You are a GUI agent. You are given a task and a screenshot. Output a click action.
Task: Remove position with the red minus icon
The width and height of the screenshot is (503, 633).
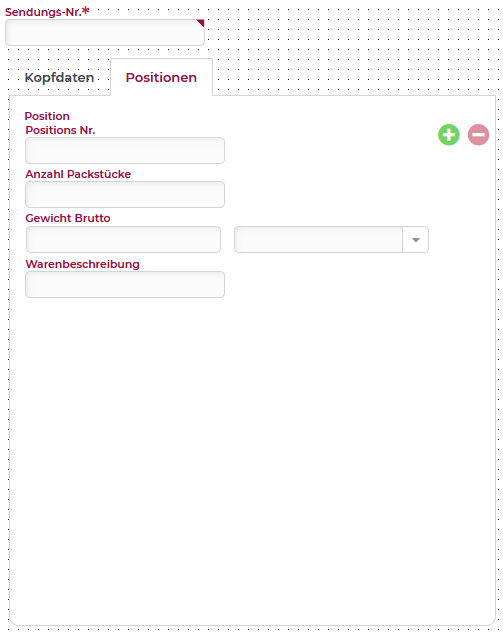478,135
